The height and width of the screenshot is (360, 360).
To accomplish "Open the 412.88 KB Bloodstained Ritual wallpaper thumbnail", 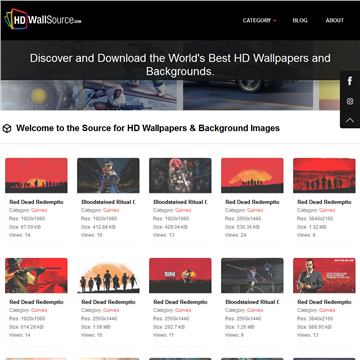I will pos(108,175).
